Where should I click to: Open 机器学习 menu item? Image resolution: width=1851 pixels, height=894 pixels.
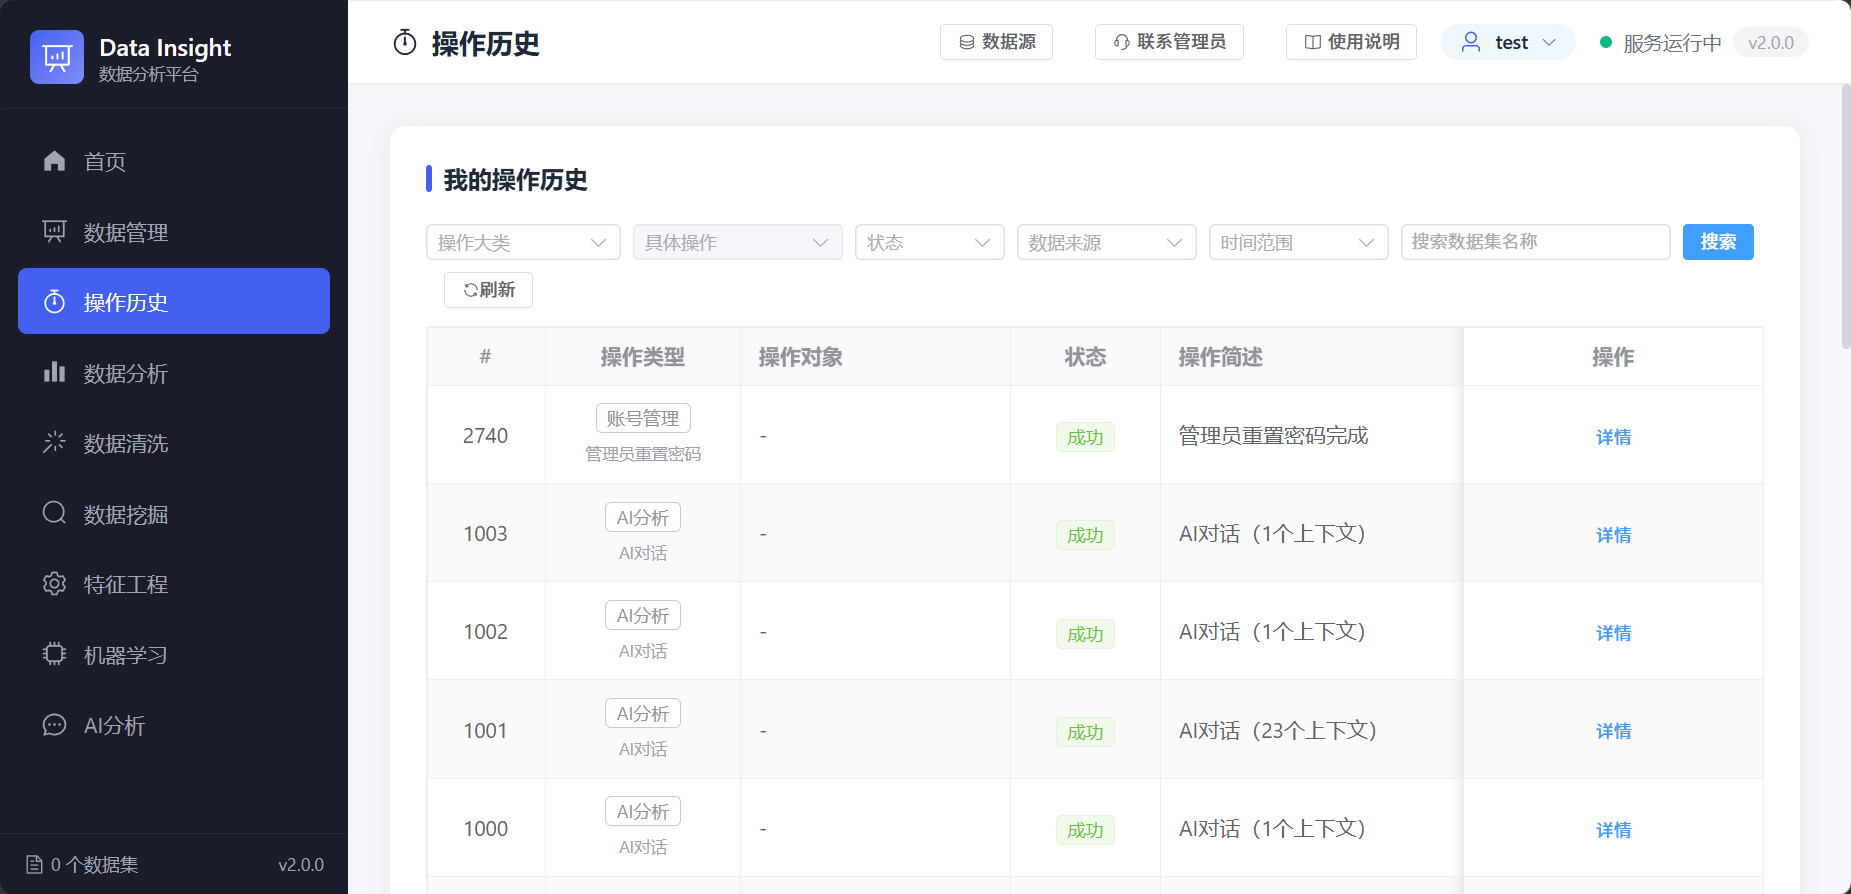[x=174, y=654]
